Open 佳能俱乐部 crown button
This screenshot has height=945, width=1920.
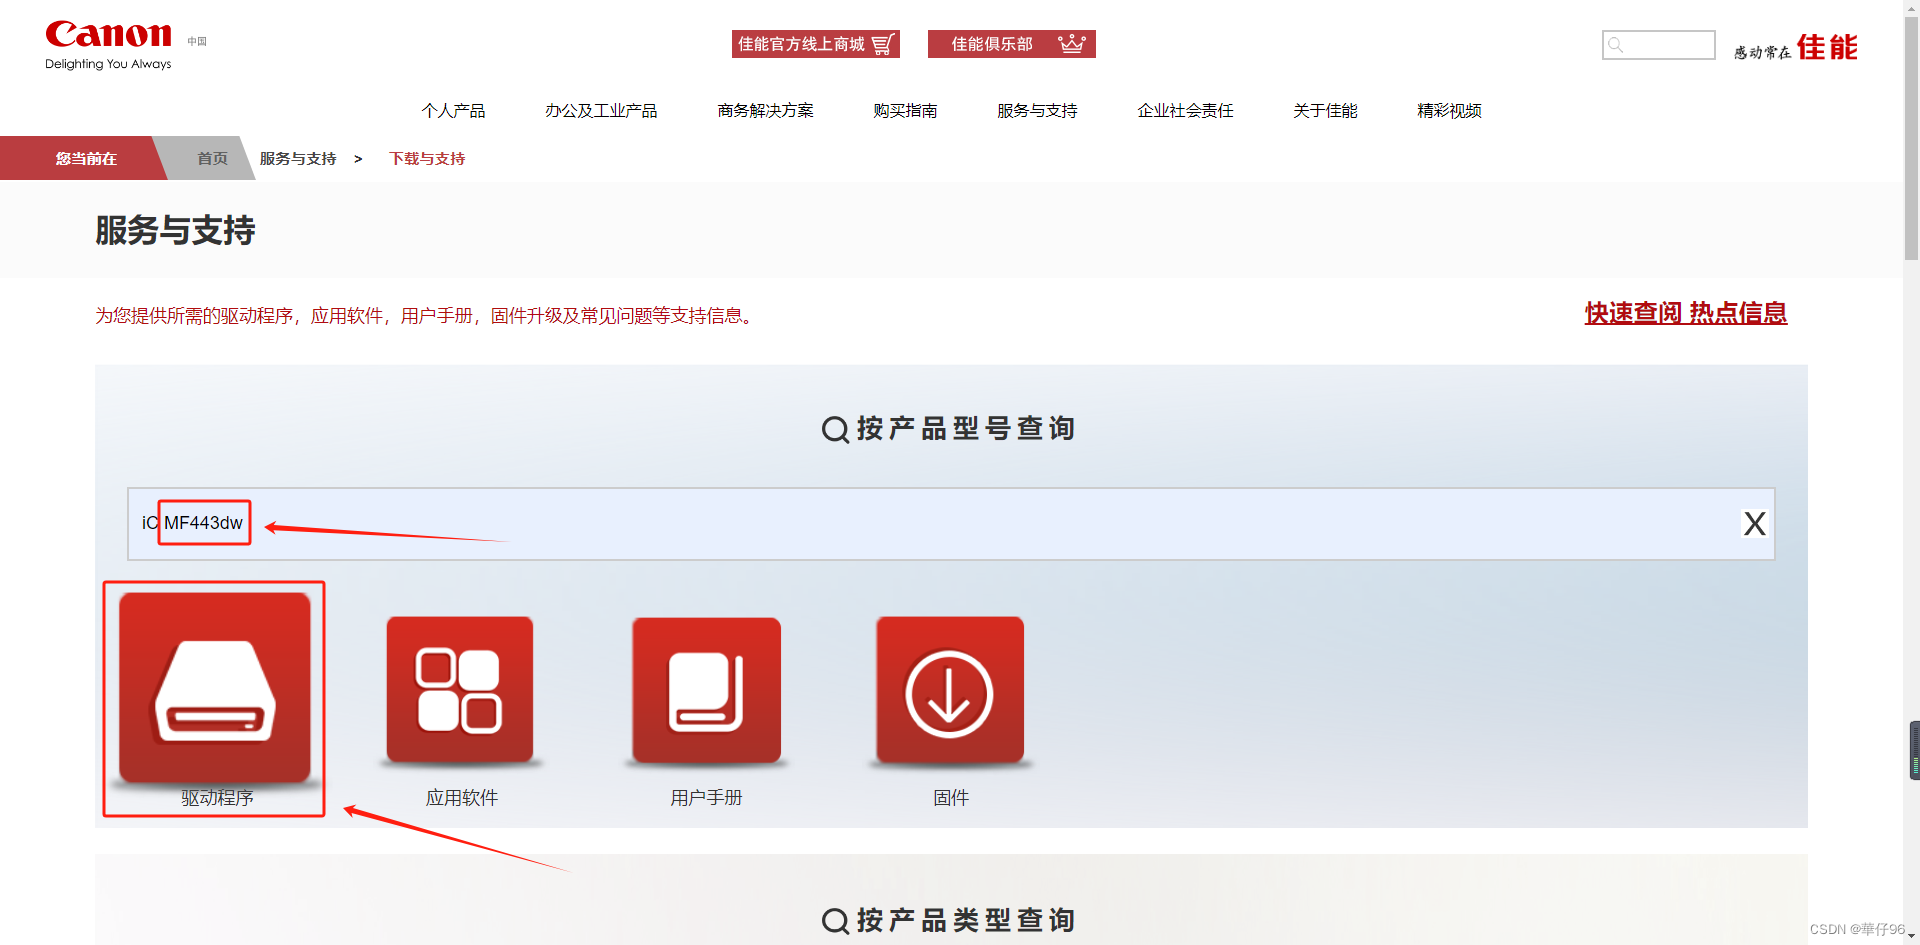pos(1012,44)
